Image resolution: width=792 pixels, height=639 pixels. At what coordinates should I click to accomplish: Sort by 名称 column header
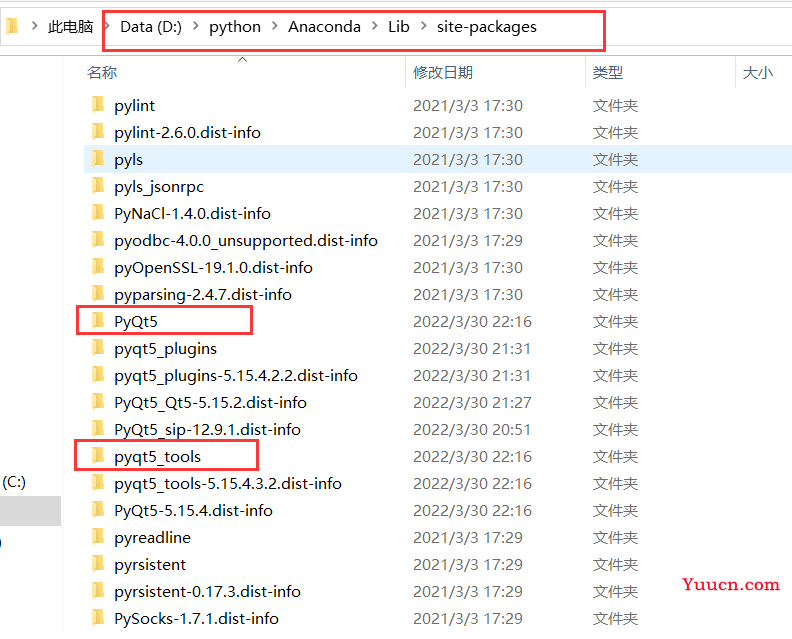pos(102,72)
